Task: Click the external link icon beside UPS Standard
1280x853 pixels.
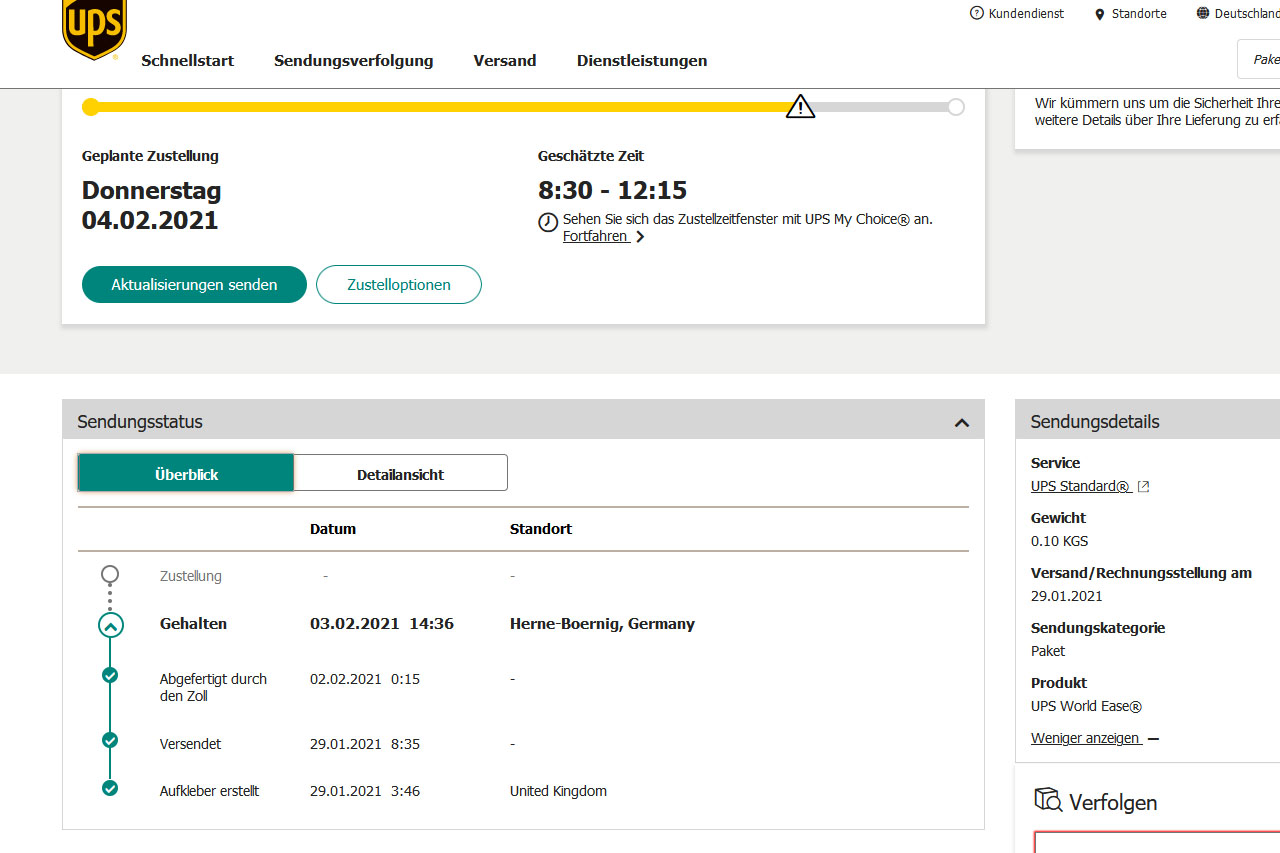Action: point(1144,487)
